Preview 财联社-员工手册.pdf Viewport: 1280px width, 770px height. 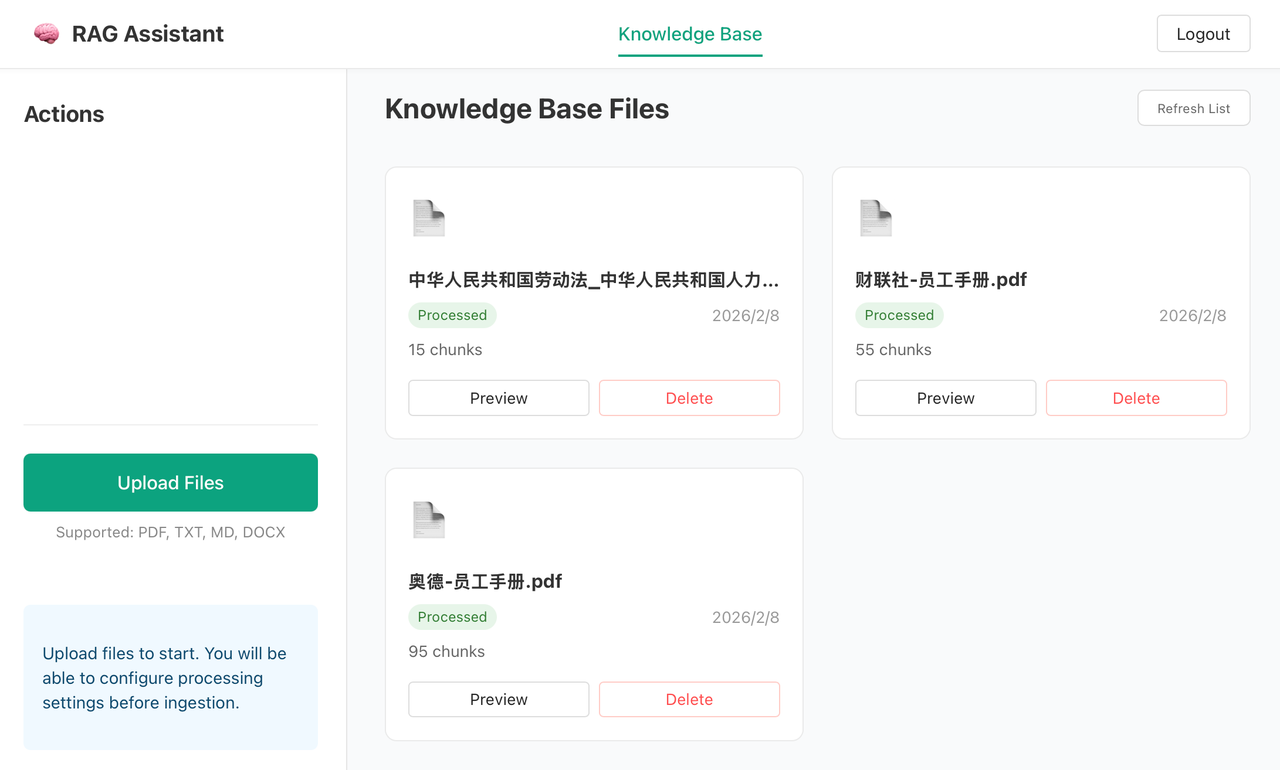click(x=946, y=398)
